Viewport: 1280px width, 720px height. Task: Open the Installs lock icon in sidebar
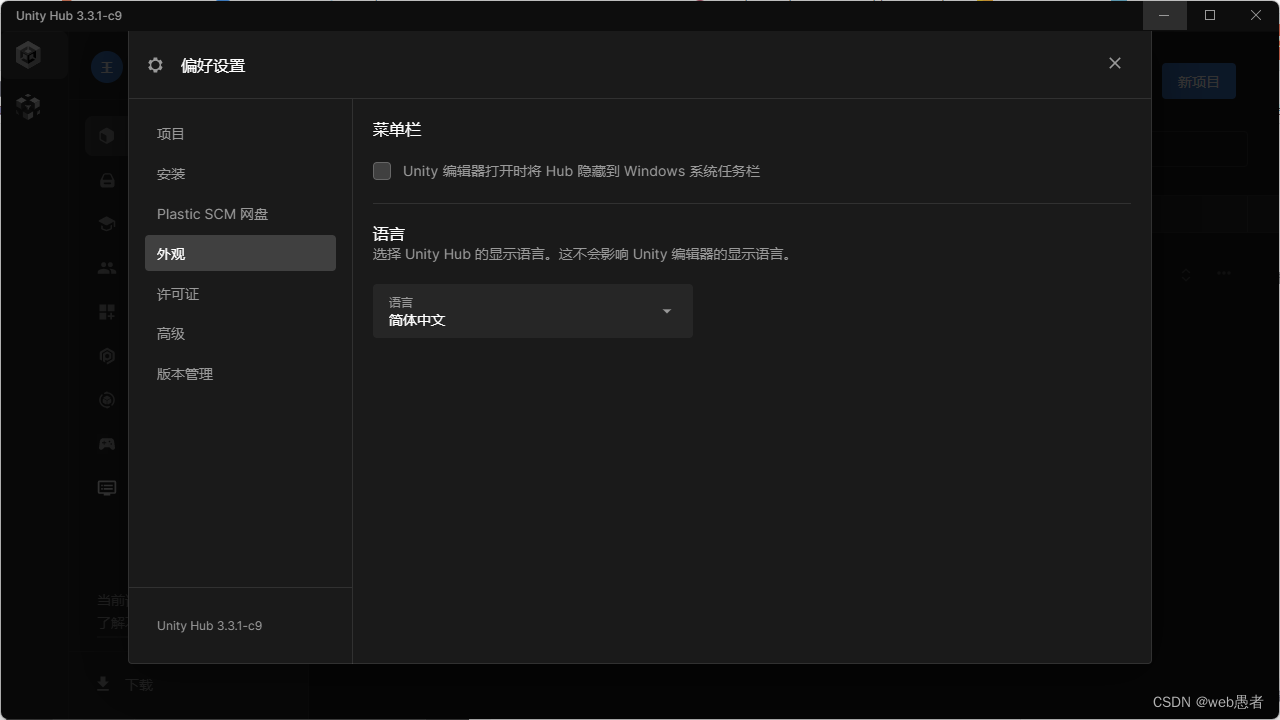click(107, 180)
